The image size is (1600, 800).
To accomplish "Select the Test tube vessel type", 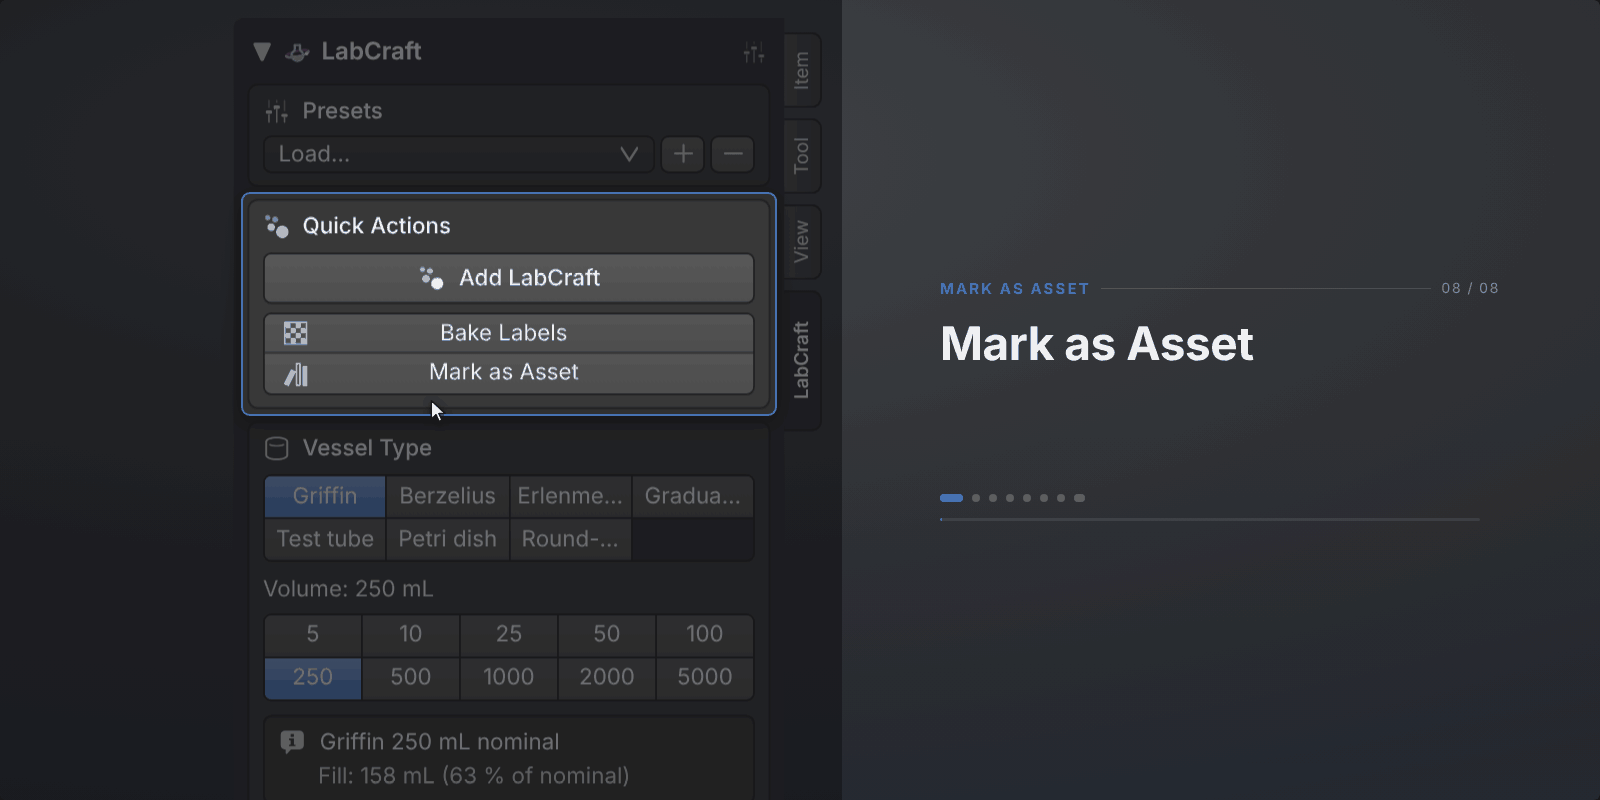I will (x=325, y=539).
